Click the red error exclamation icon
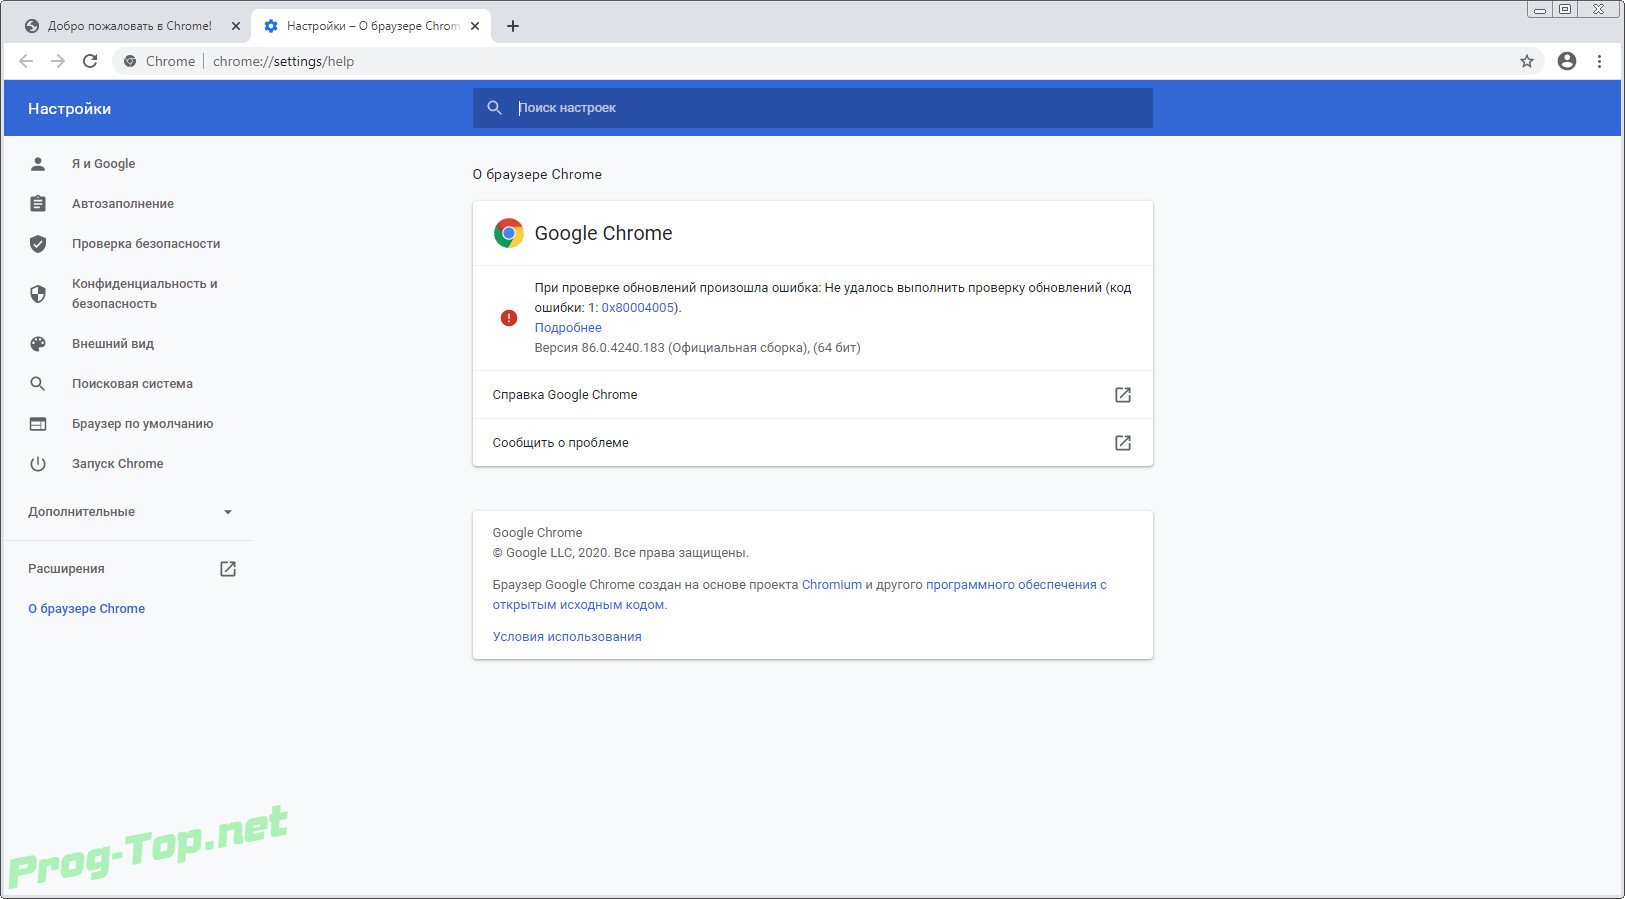This screenshot has height=899, width=1625. (x=509, y=317)
